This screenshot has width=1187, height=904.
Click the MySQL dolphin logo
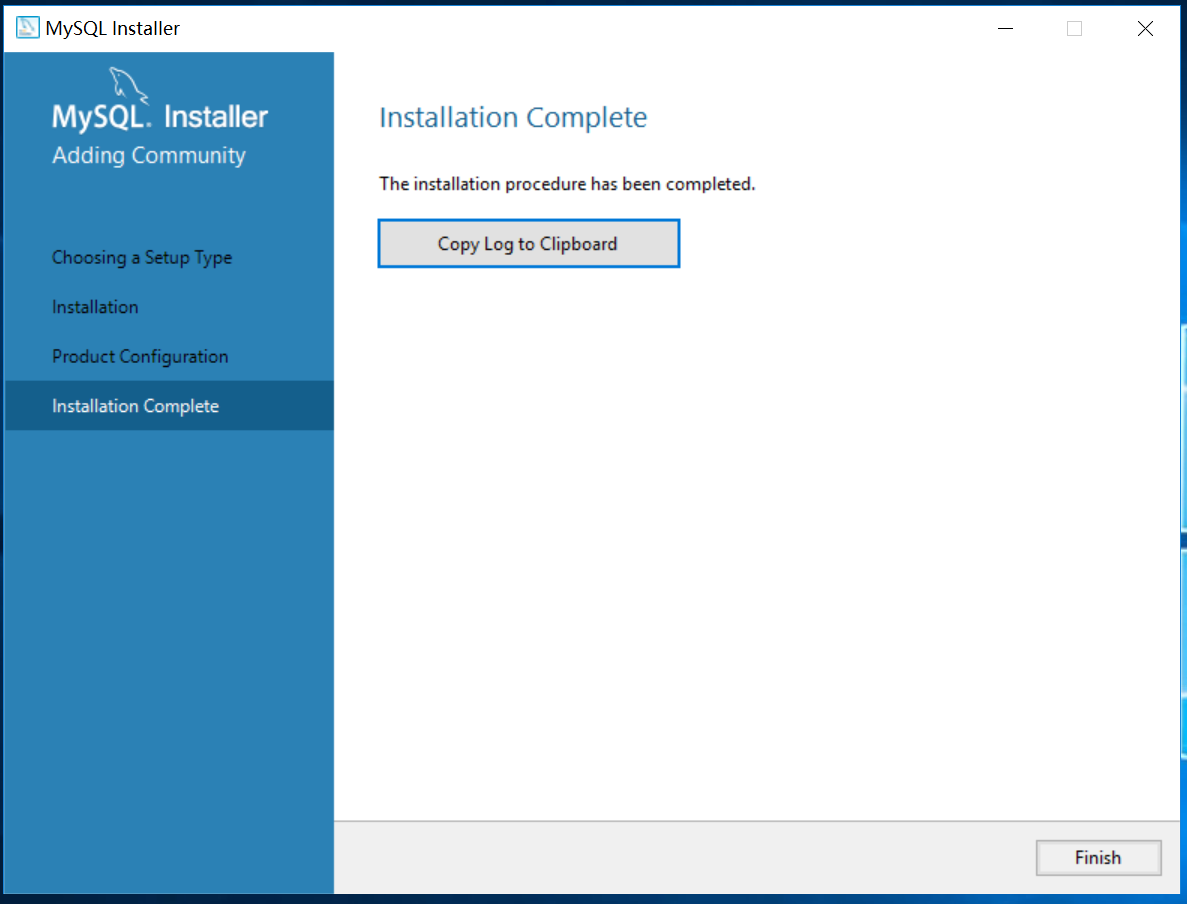[128, 84]
